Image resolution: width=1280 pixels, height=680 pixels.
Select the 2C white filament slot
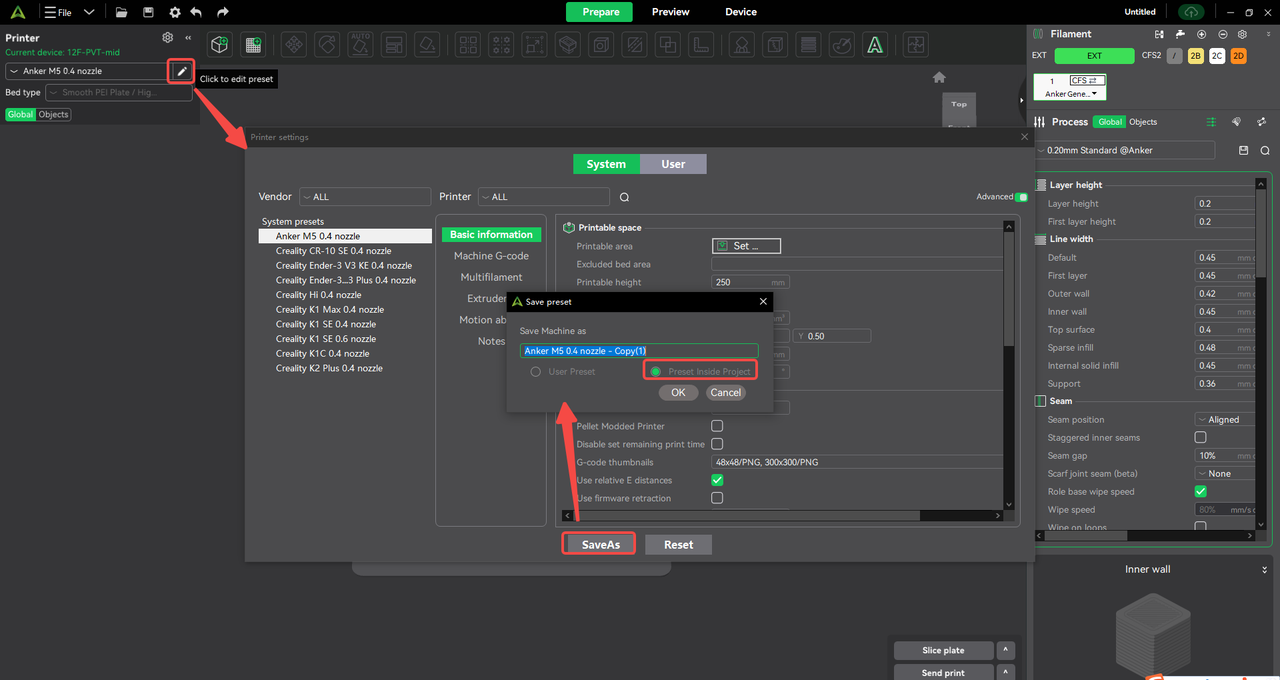point(1217,56)
